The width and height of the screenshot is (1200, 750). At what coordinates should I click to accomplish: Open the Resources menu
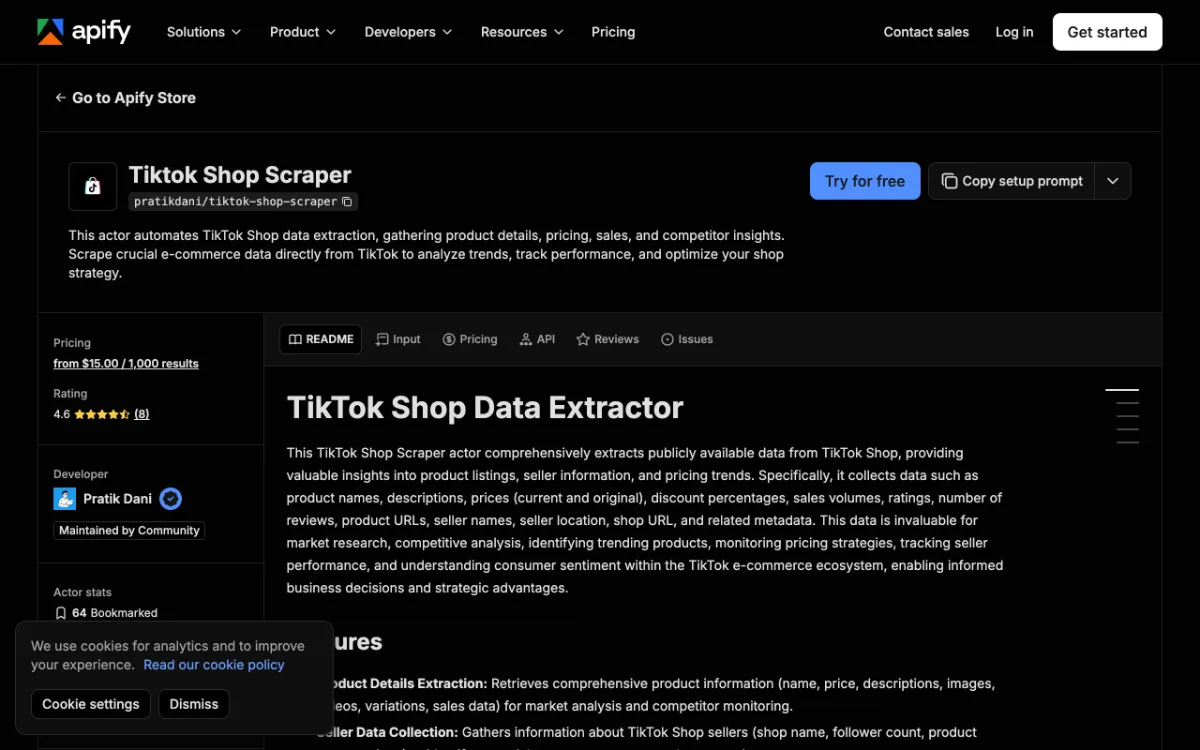[x=522, y=32]
